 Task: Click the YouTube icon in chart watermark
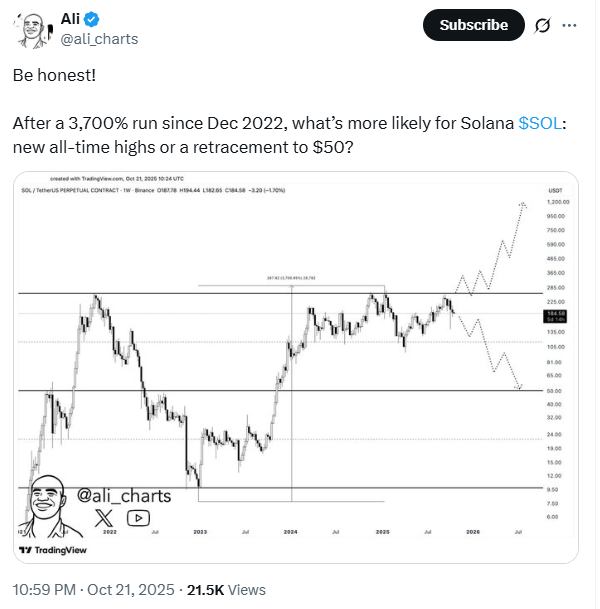(138, 517)
